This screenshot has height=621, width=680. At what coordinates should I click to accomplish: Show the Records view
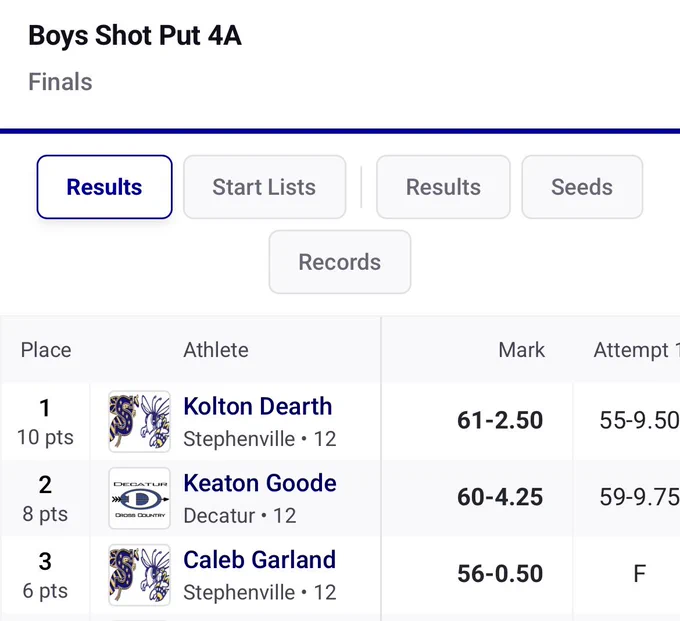click(x=340, y=262)
